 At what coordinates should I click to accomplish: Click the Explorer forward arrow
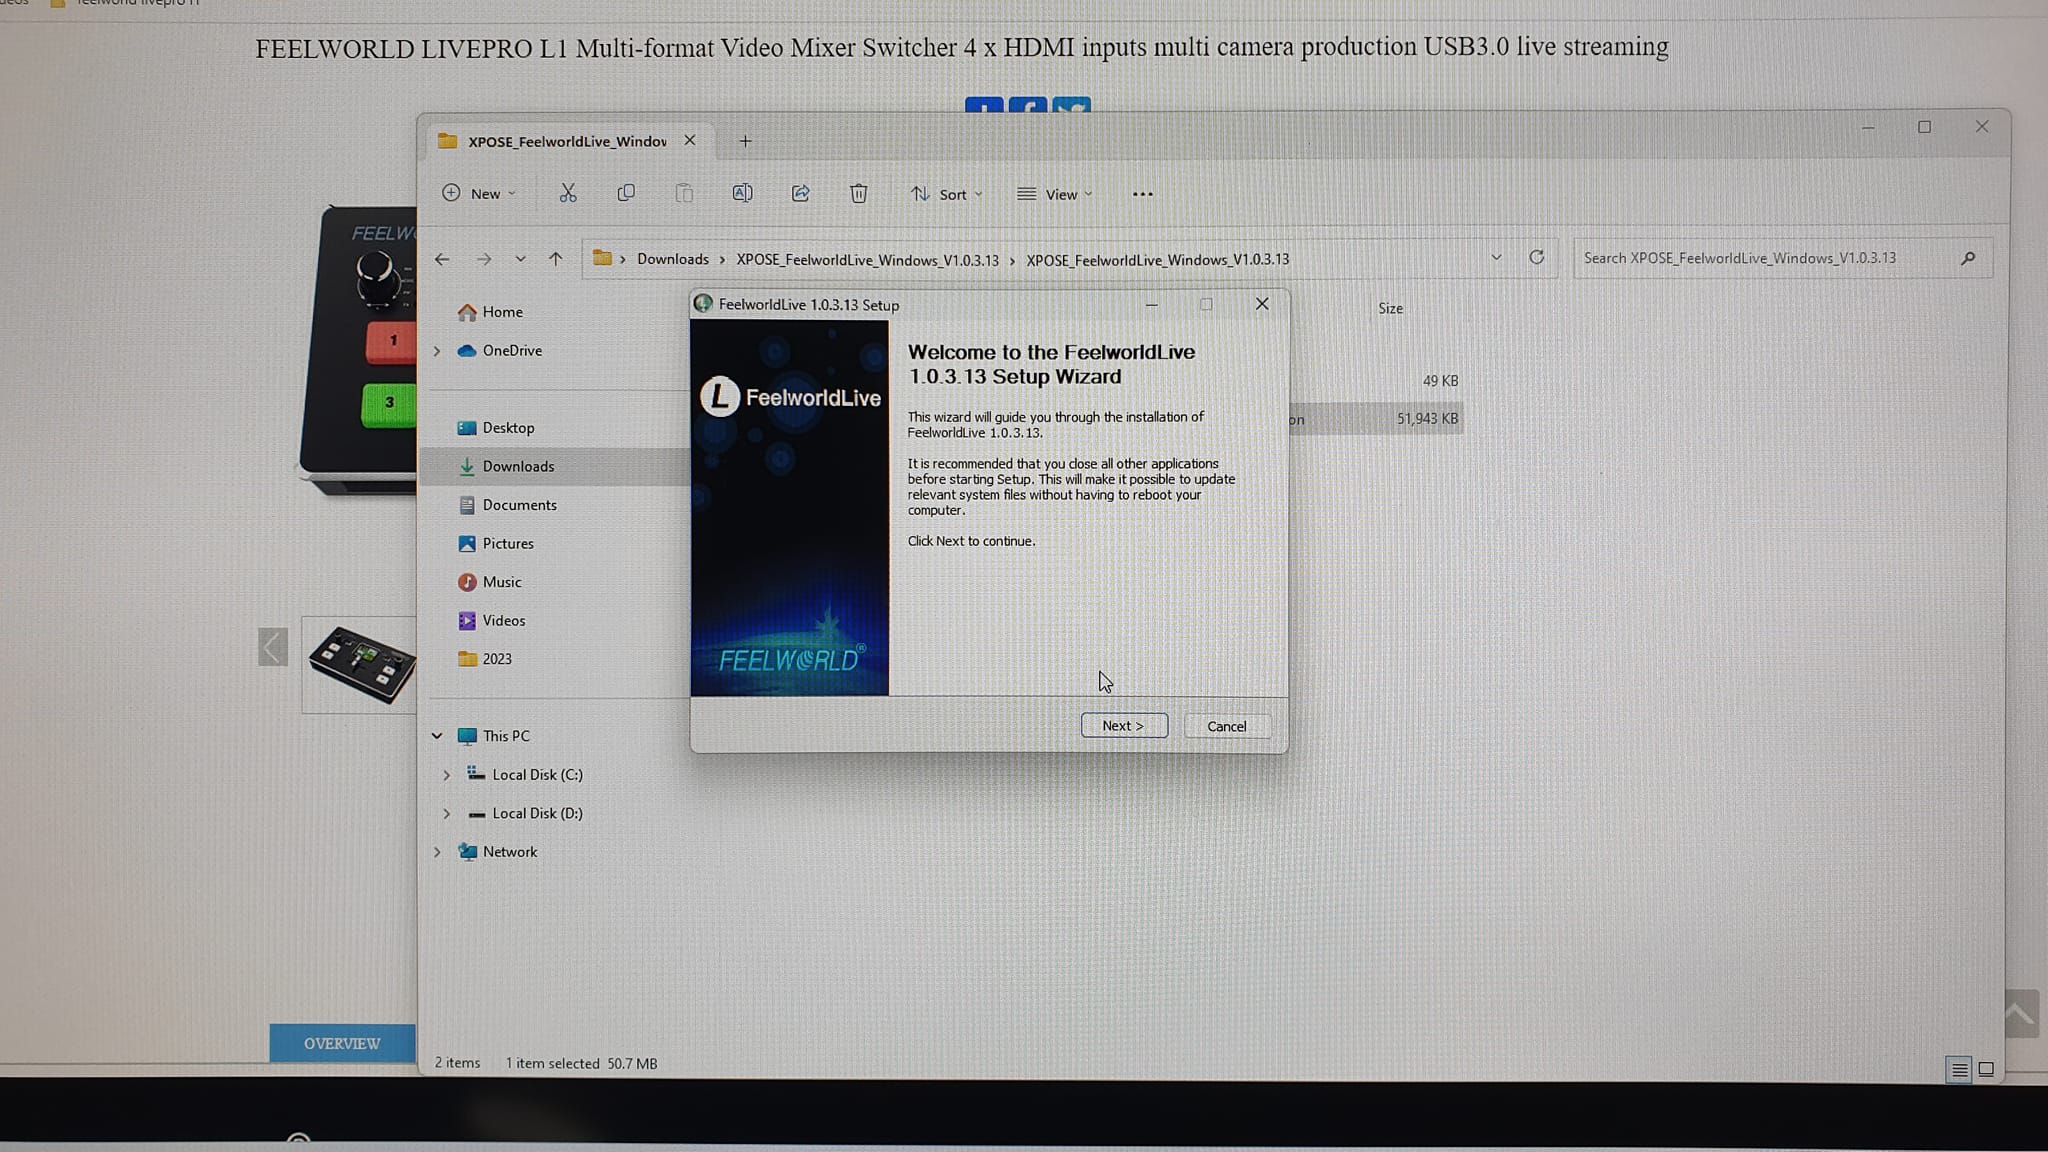tap(484, 259)
